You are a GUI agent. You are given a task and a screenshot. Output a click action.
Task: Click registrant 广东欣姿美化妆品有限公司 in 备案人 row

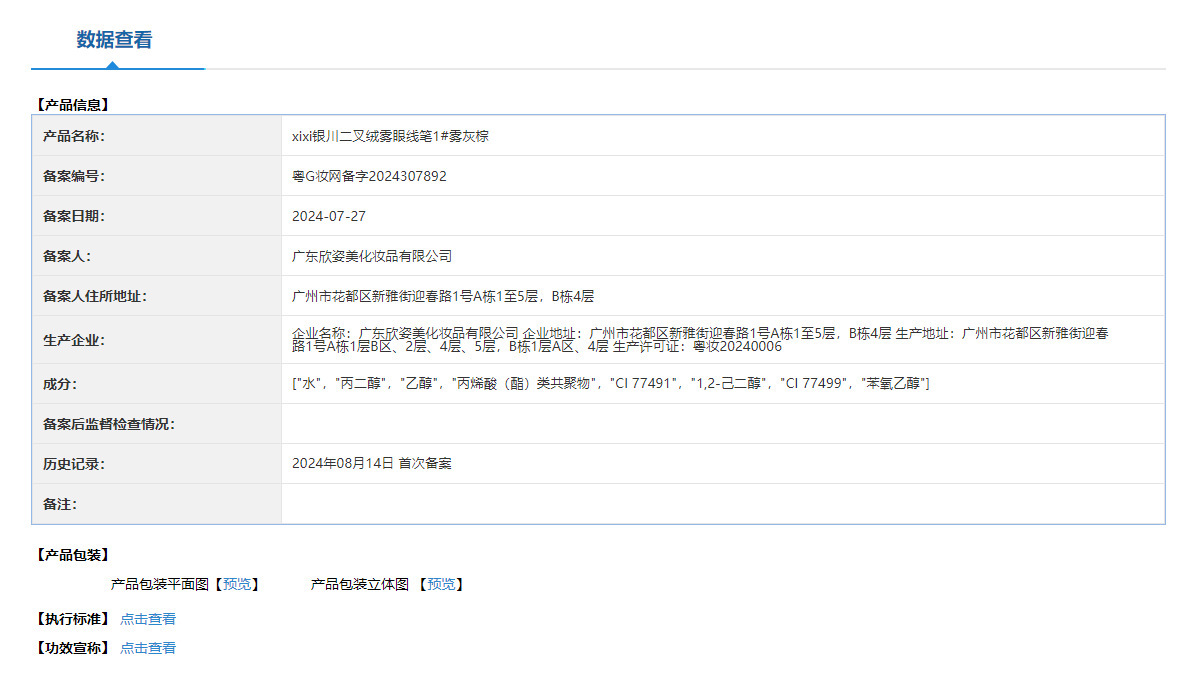click(372, 256)
